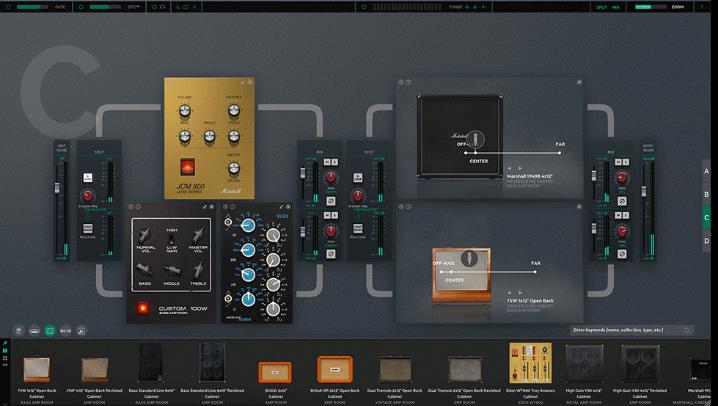Adjust the output volume fader at far right
Viewport: 718px width, 406px height.
[x=643, y=191]
